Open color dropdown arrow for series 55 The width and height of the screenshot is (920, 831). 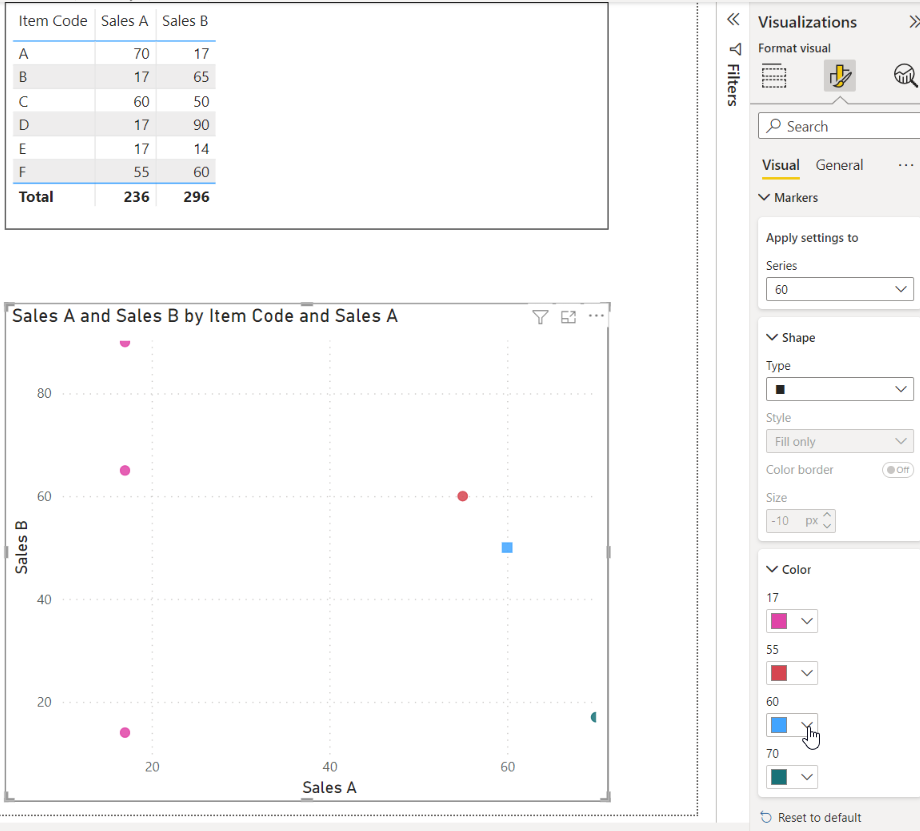[807, 673]
